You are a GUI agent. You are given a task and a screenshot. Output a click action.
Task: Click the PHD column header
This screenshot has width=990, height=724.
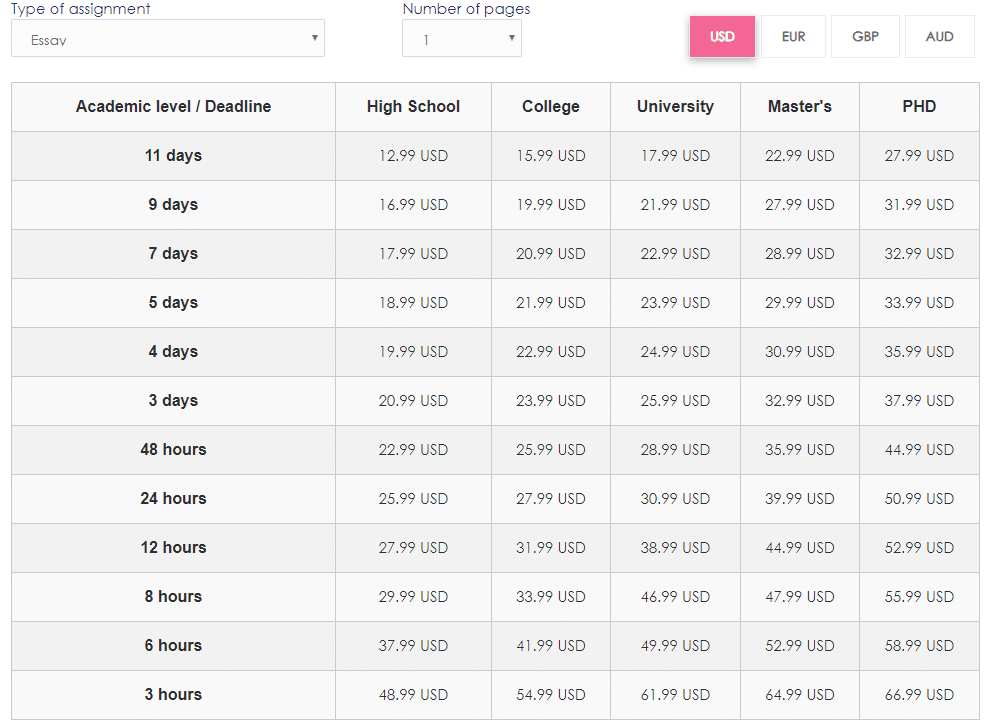919,107
